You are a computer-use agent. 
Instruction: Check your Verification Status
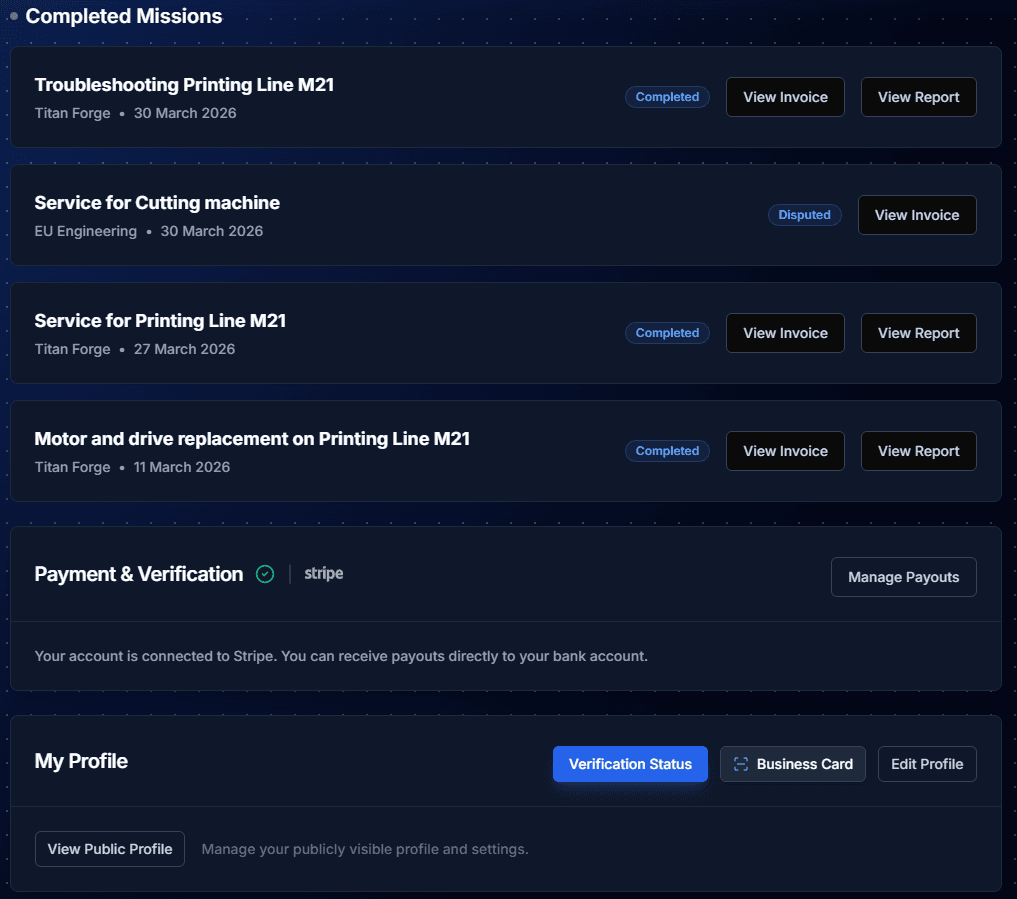[x=630, y=763]
